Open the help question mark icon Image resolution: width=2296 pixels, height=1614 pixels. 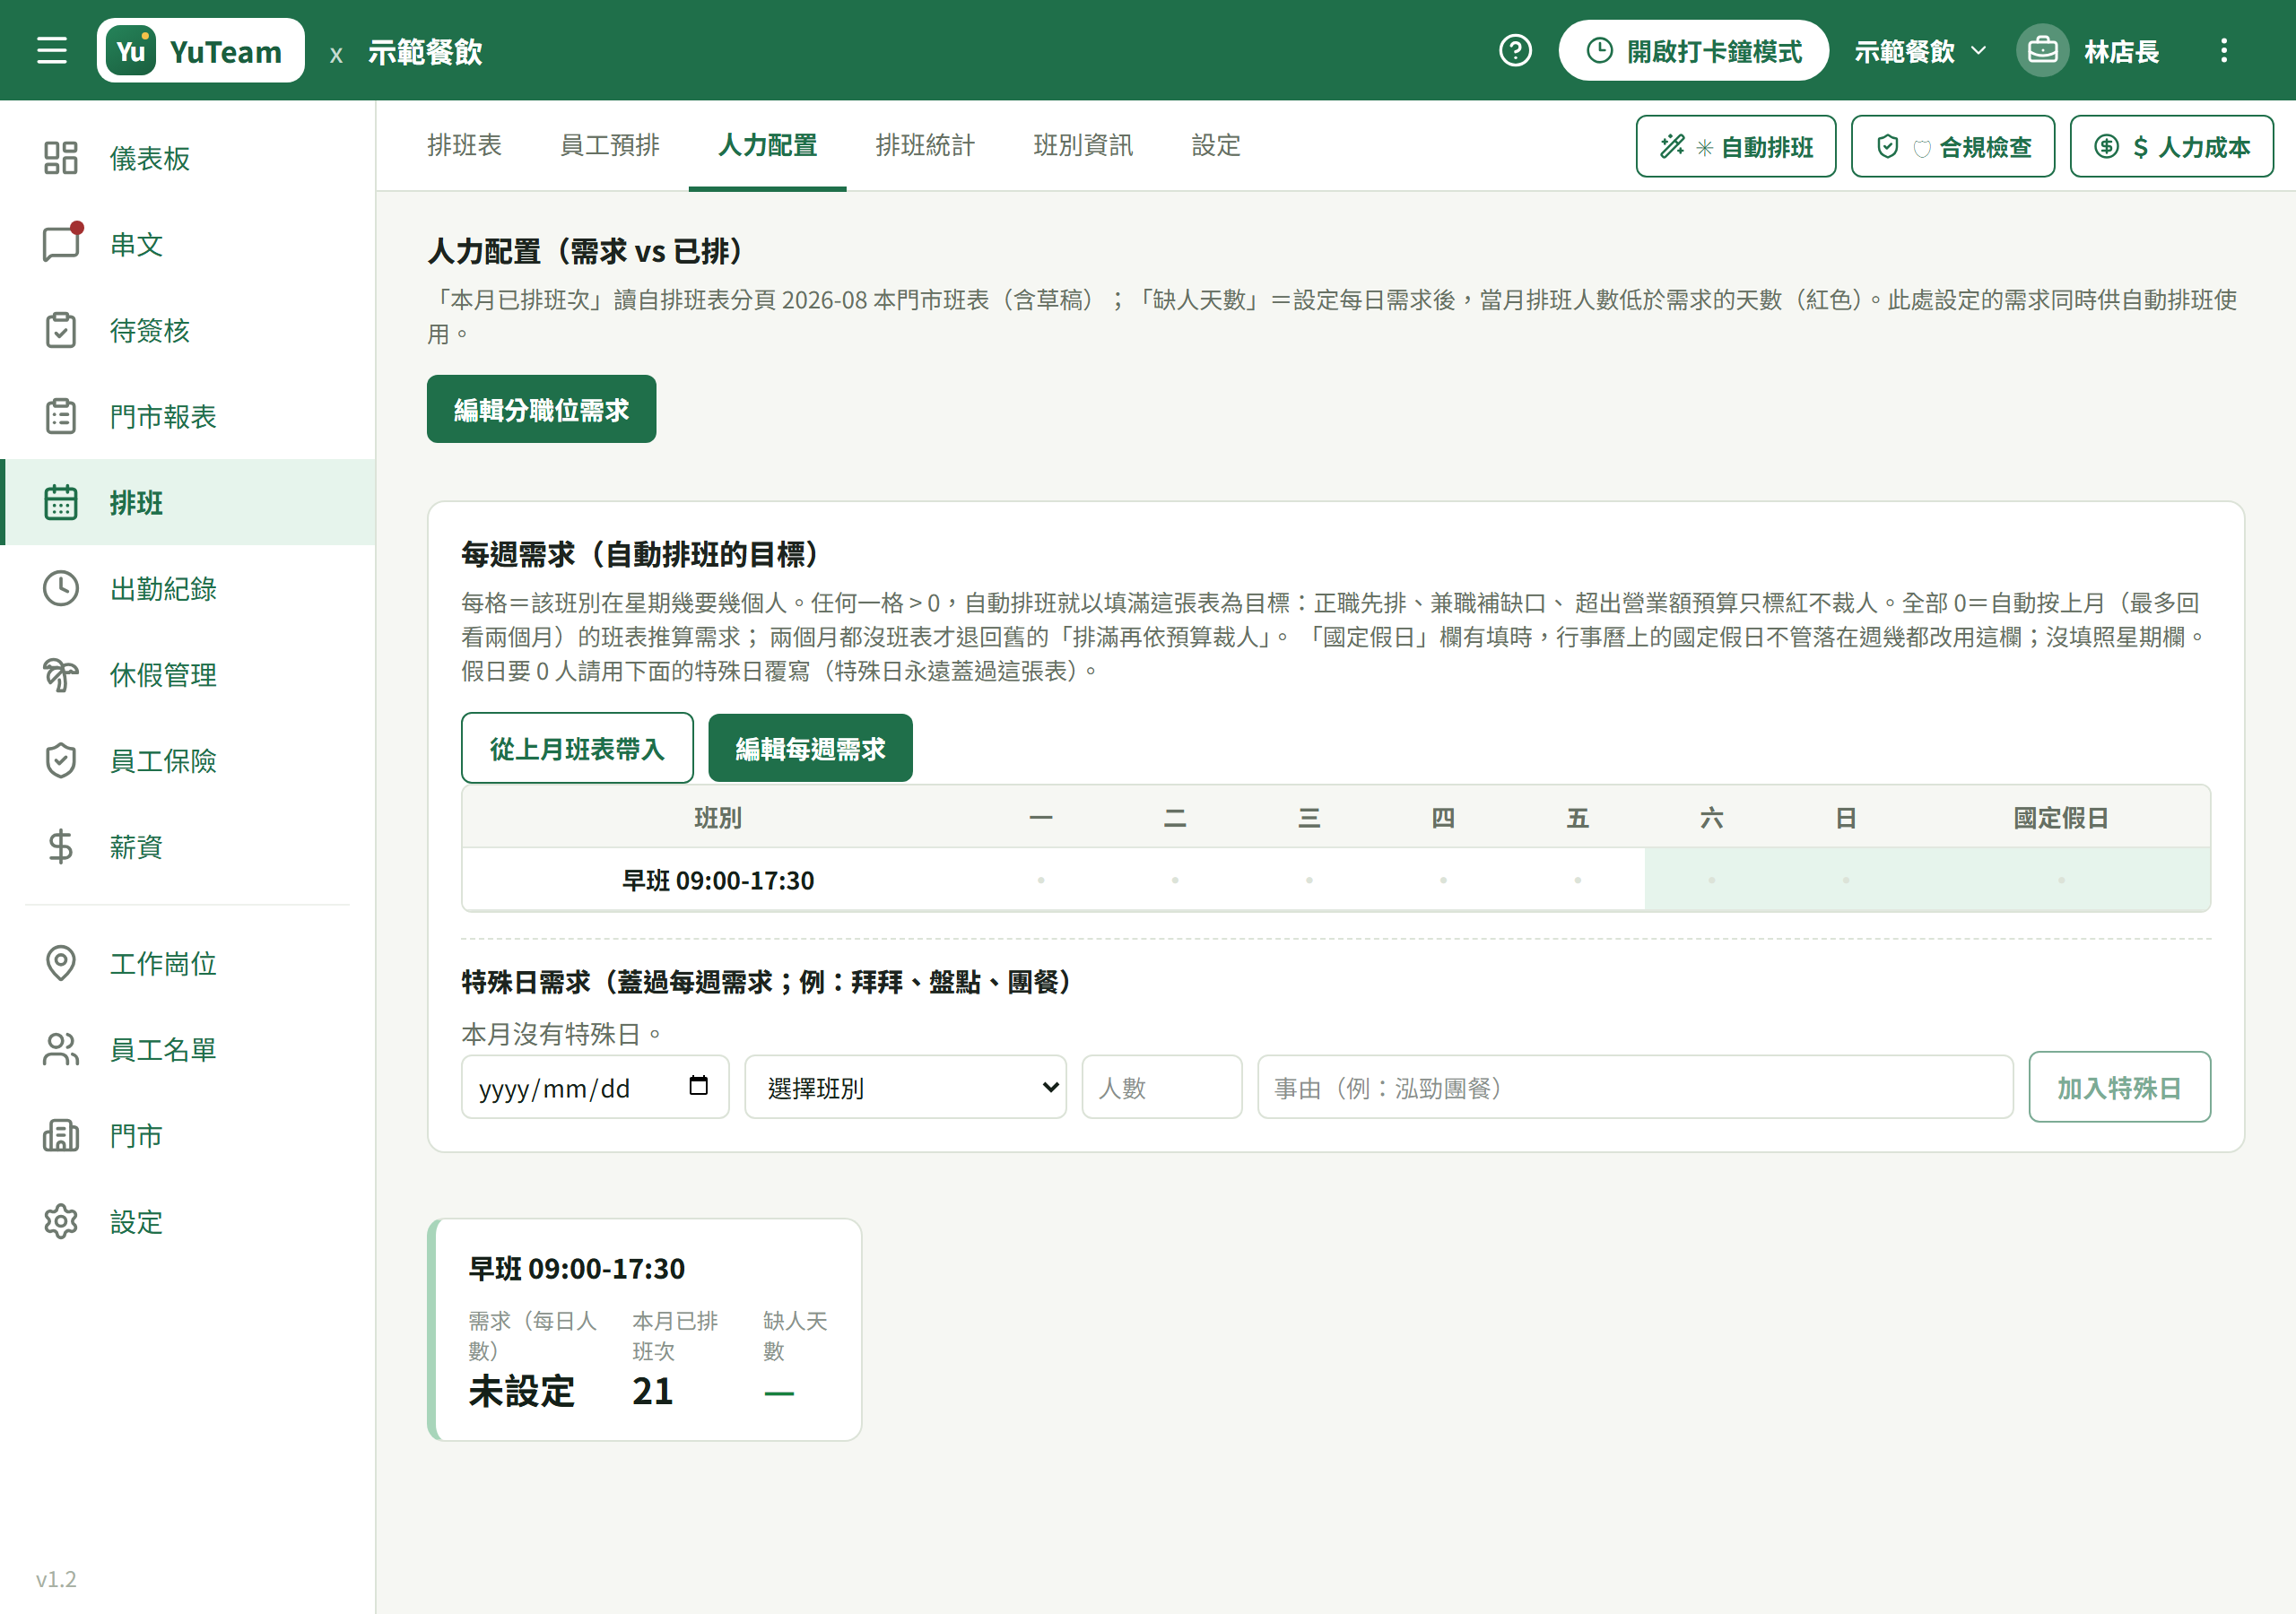pyautogui.click(x=1515, y=50)
